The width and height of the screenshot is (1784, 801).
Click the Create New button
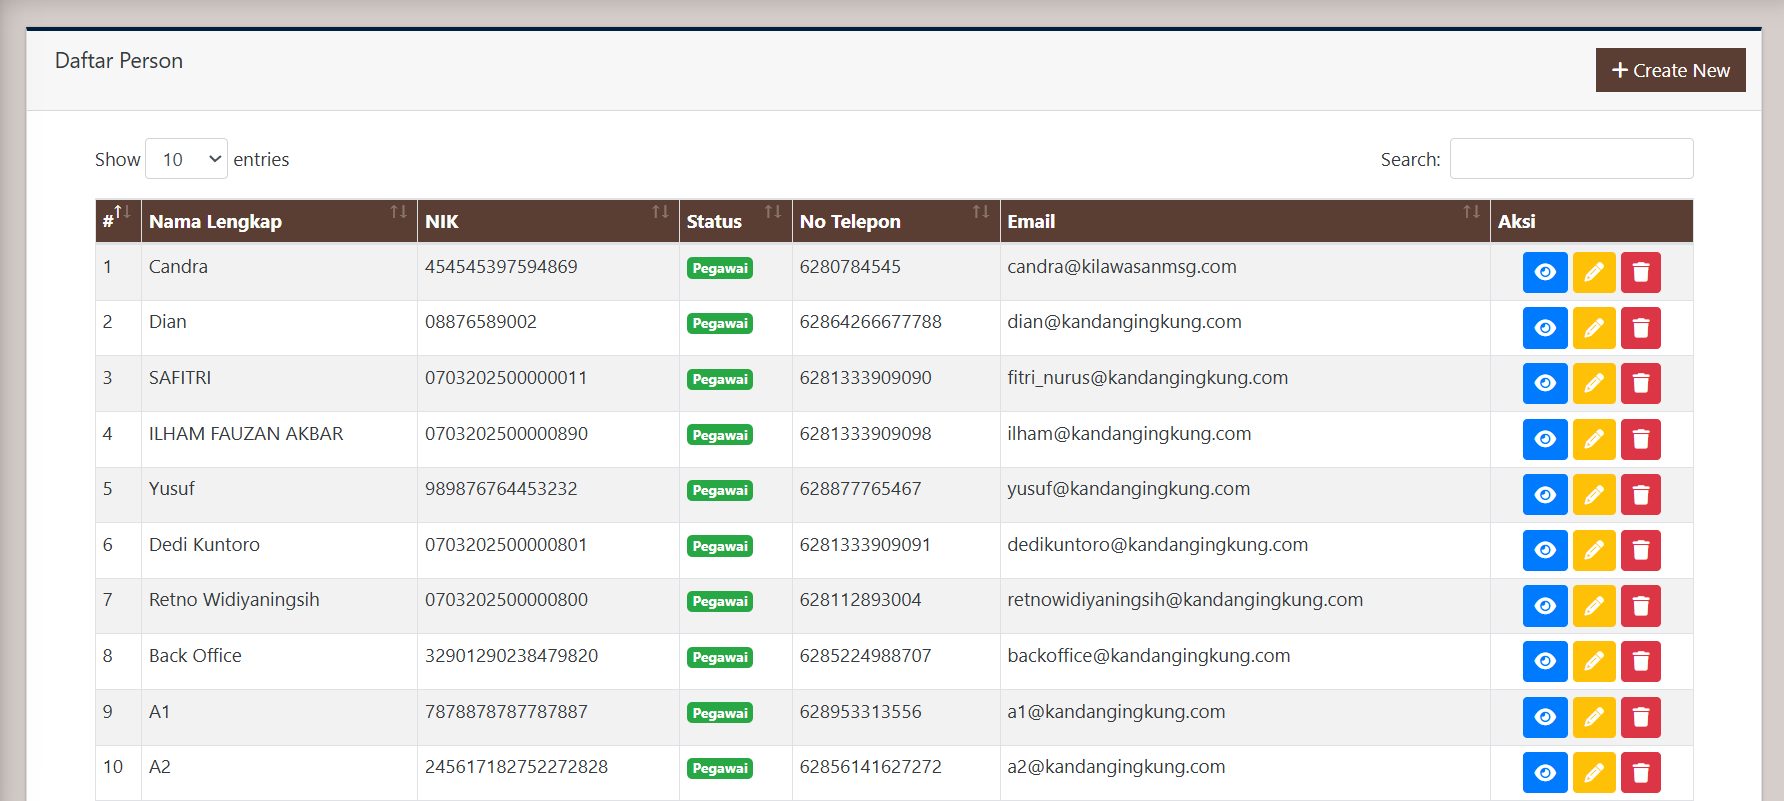(1670, 70)
